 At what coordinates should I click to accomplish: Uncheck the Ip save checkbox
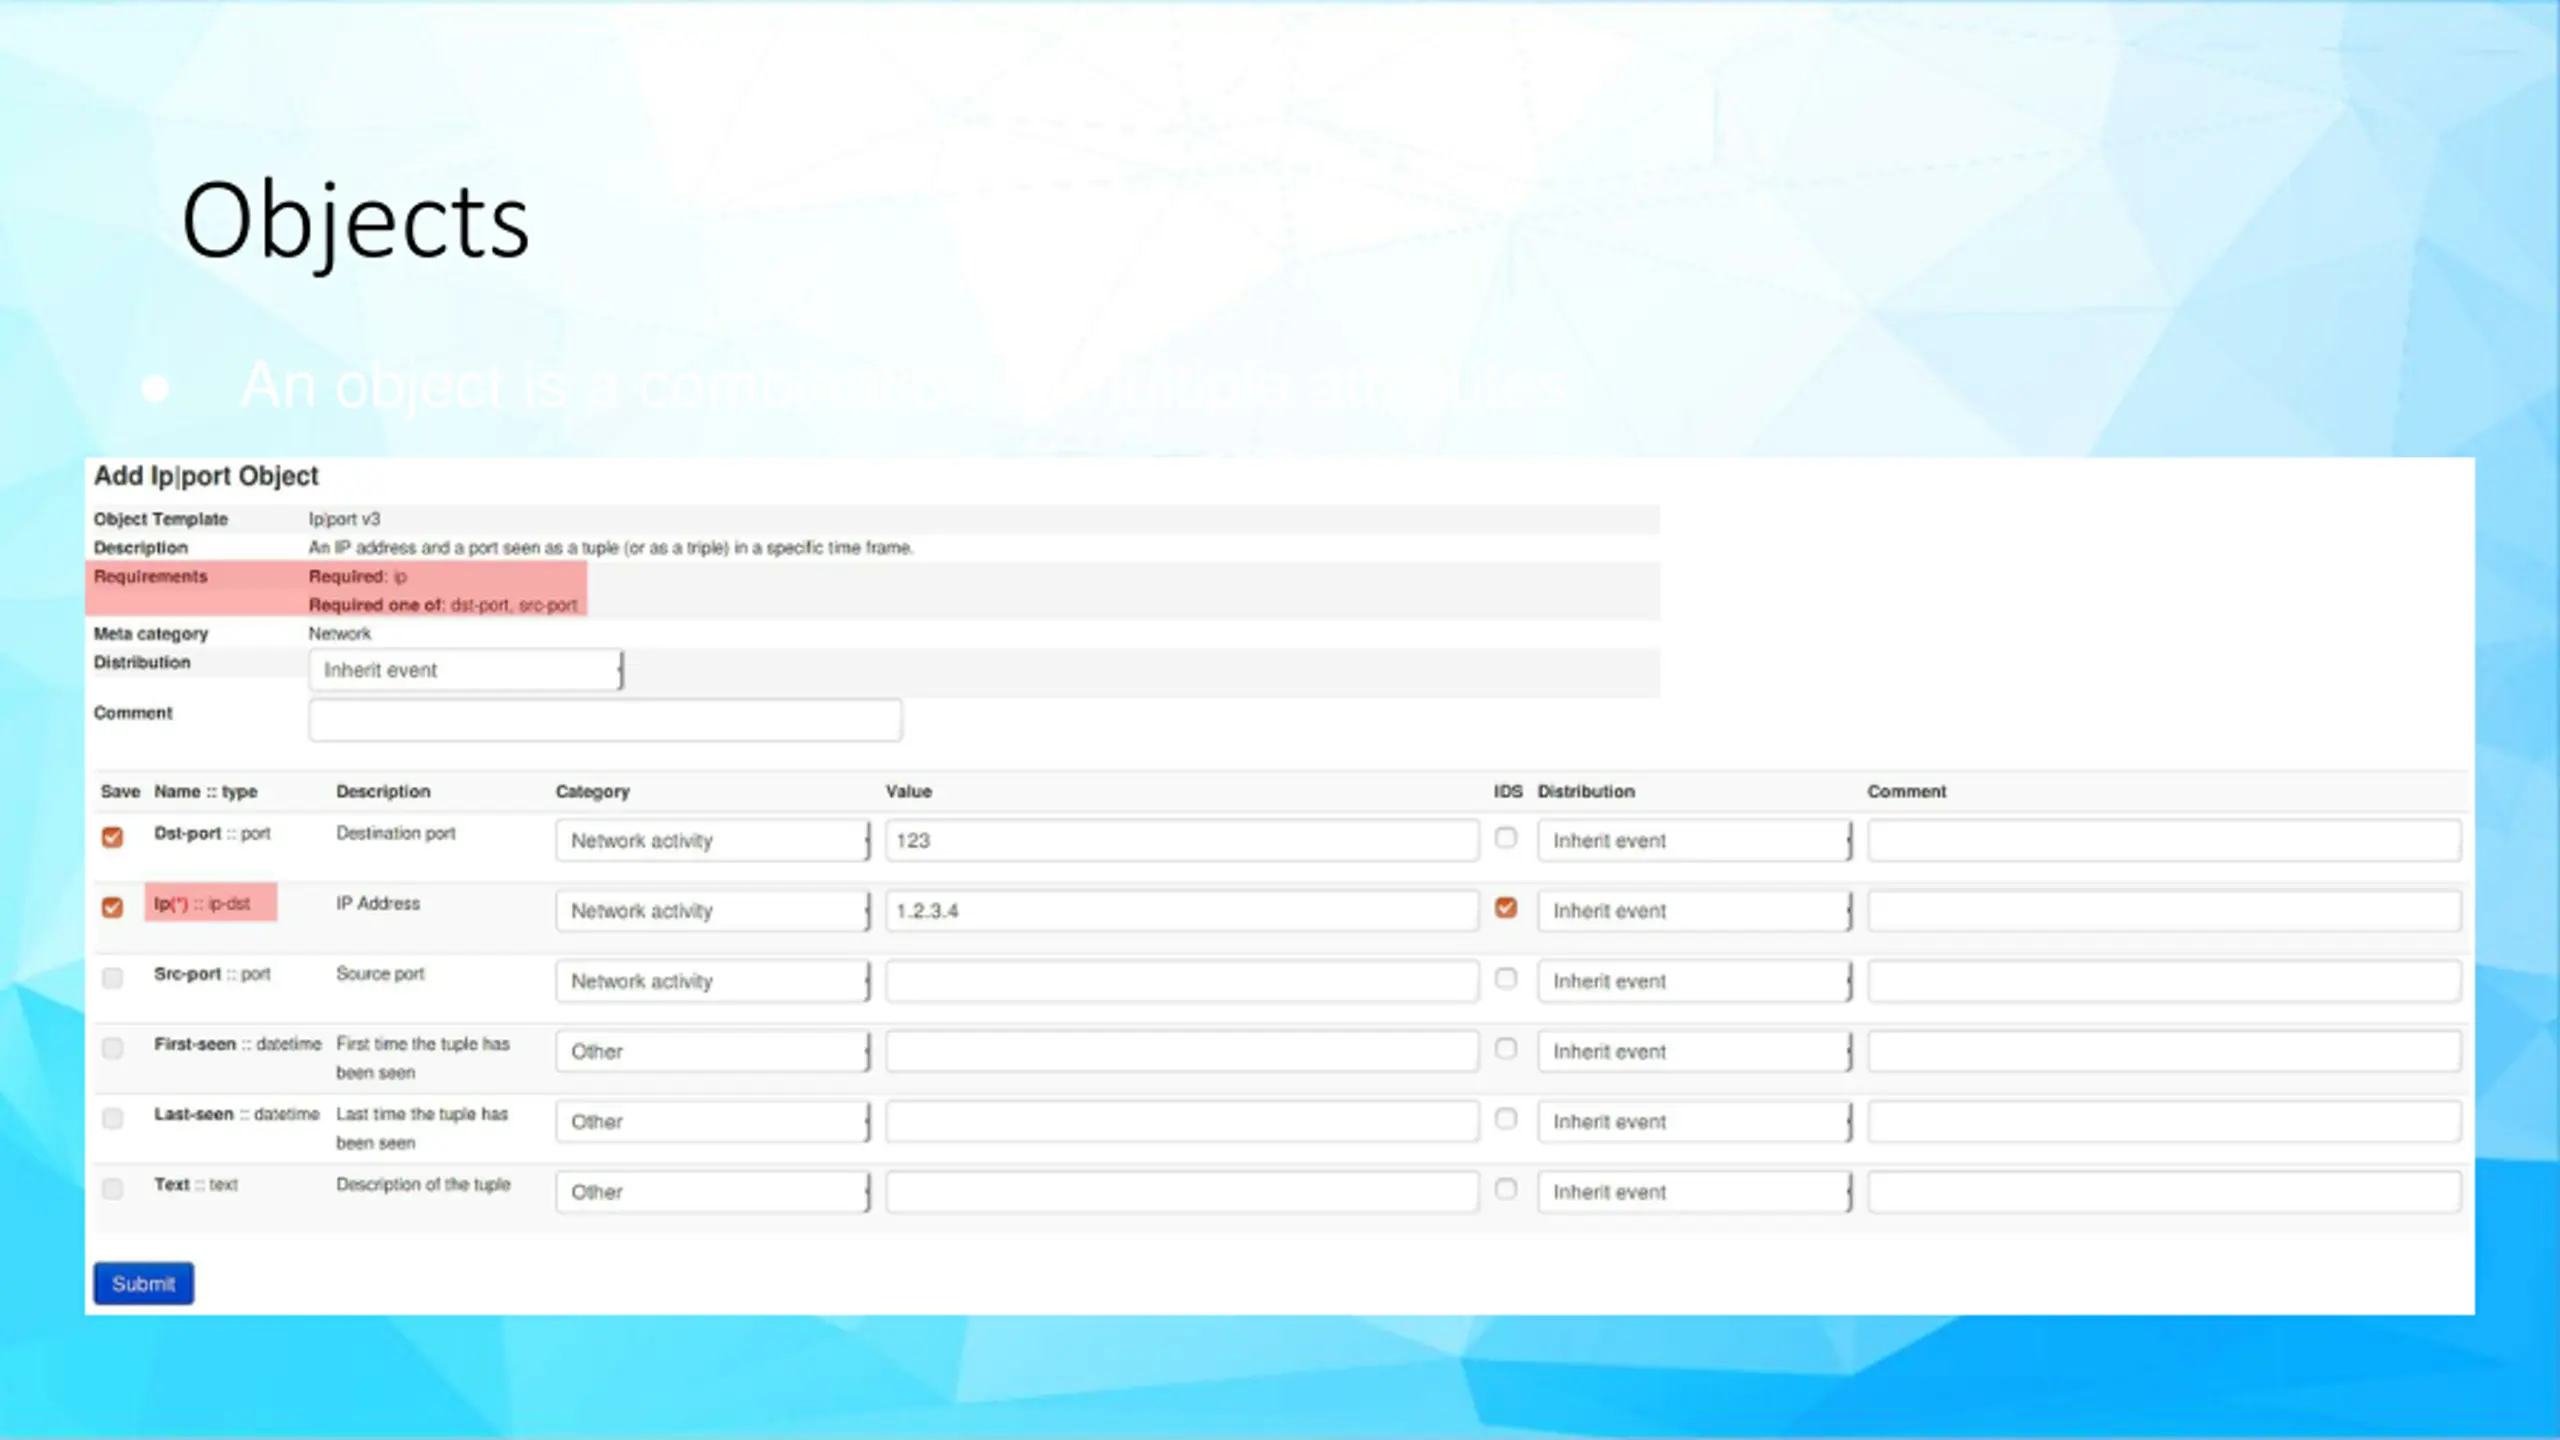112,907
